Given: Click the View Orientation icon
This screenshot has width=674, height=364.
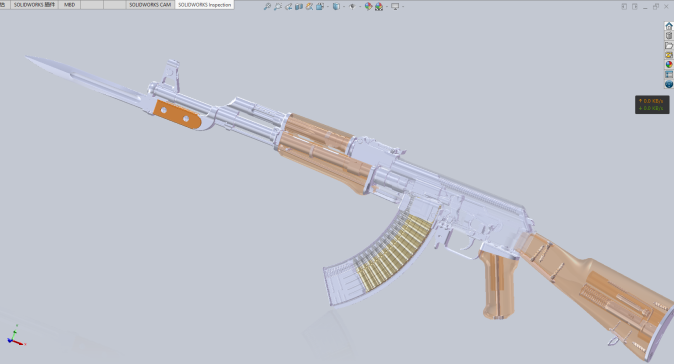Looking at the screenshot, I should [319, 6].
